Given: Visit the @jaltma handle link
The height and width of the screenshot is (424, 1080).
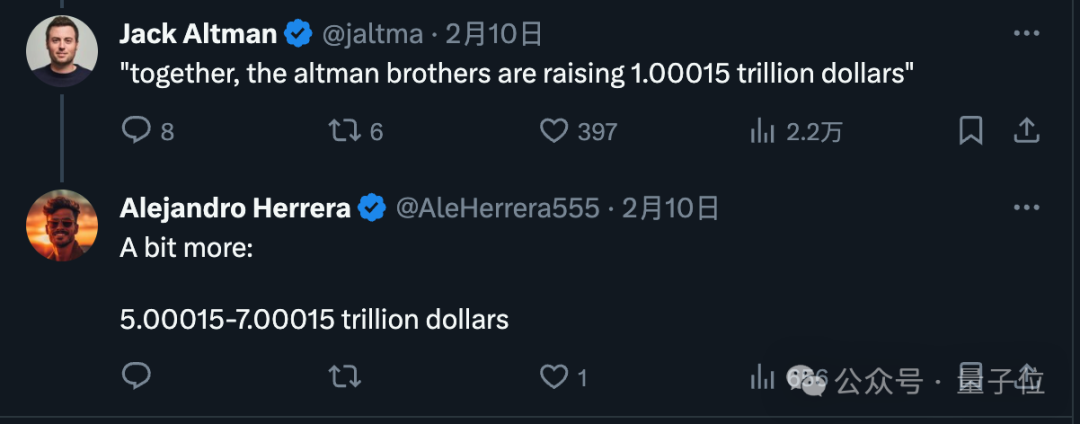Looking at the screenshot, I should point(371,35).
